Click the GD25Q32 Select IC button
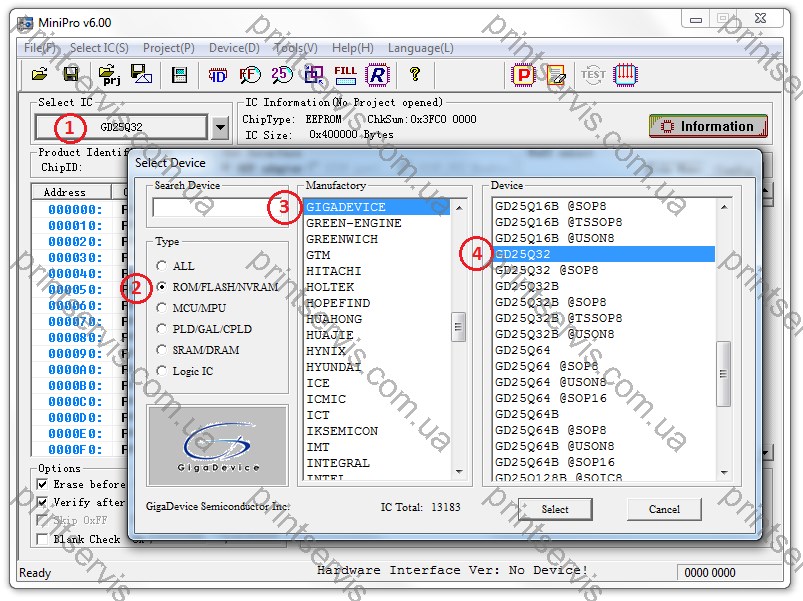This screenshot has width=803, height=601. coord(121,127)
